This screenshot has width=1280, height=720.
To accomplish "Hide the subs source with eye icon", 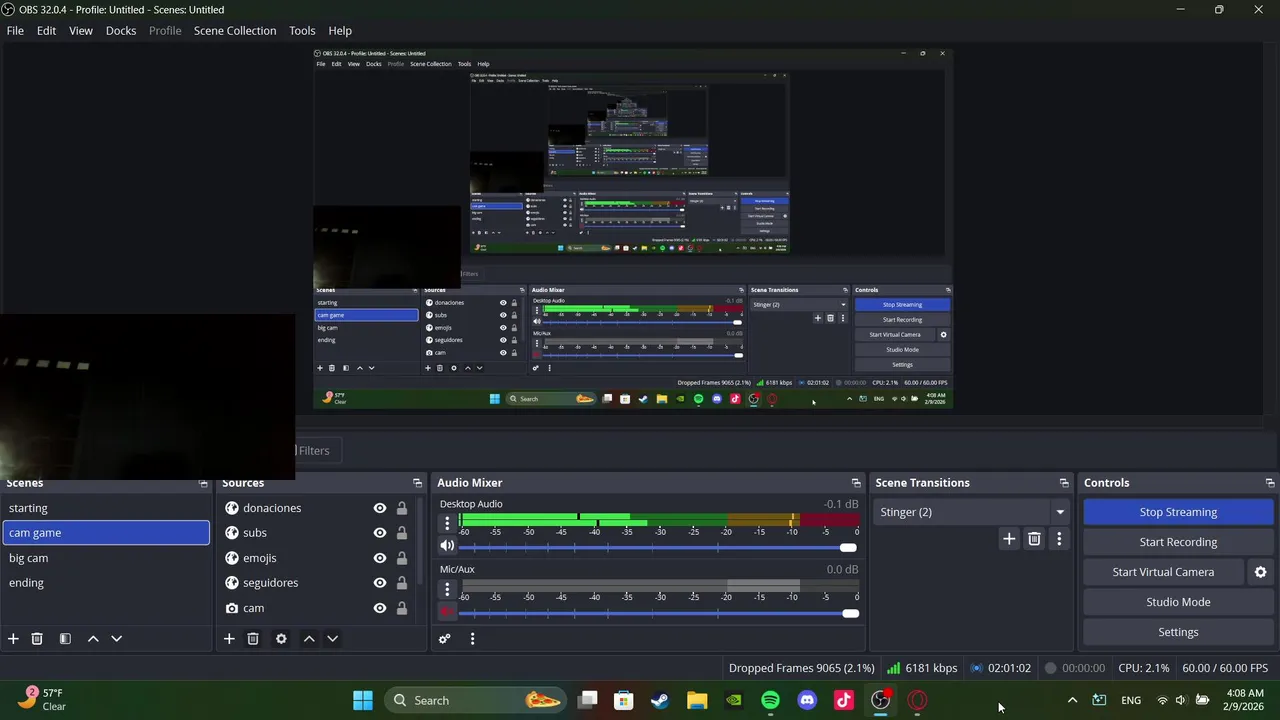I will pos(380,533).
